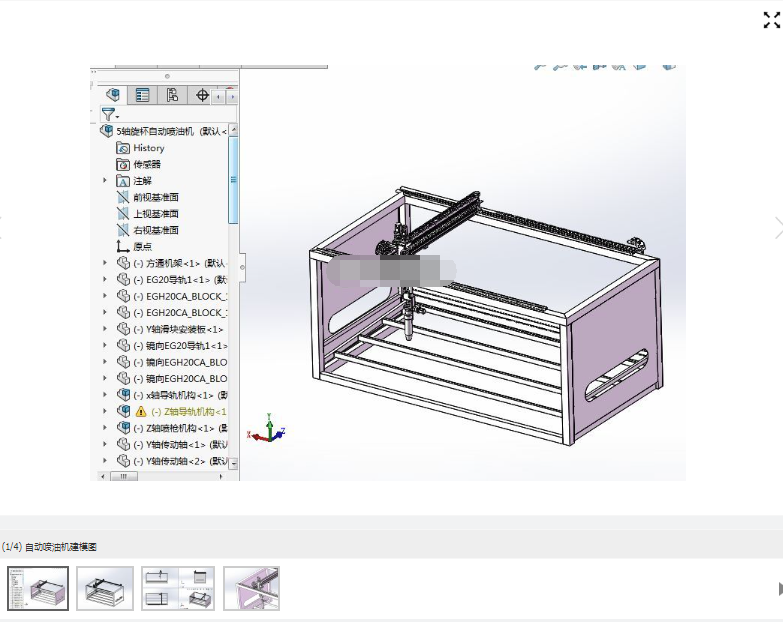Click the Y轴传动轴<2> part icon
Screen dimensions: 783x622
tap(123, 461)
